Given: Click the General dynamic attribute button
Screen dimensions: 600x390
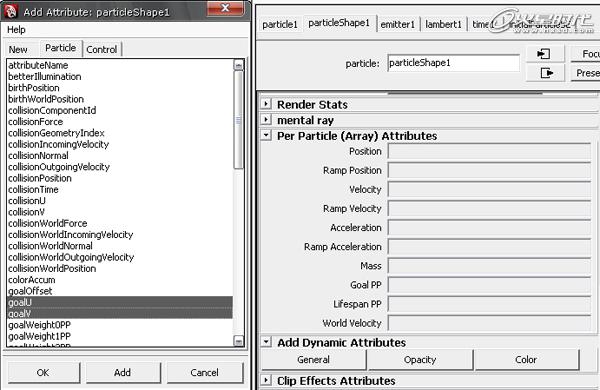Looking at the screenshot, I should [313, 360].
